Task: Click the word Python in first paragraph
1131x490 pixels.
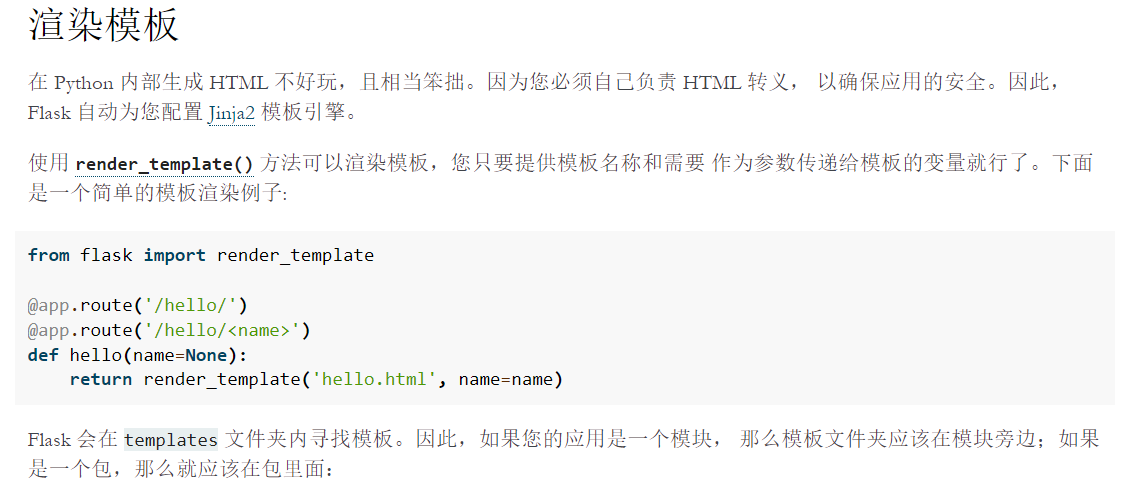Action: [x=84, y=83]
